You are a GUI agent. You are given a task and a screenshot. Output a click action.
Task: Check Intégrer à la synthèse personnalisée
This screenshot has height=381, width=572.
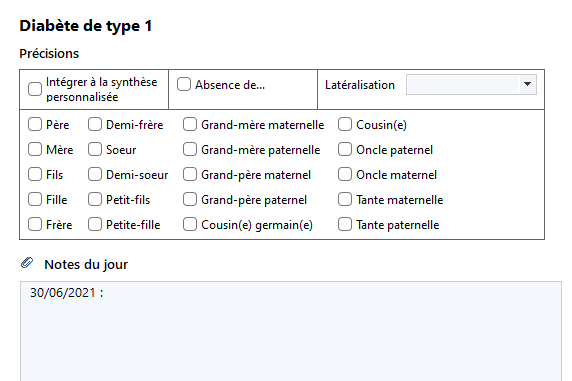[x=35, y=89]
